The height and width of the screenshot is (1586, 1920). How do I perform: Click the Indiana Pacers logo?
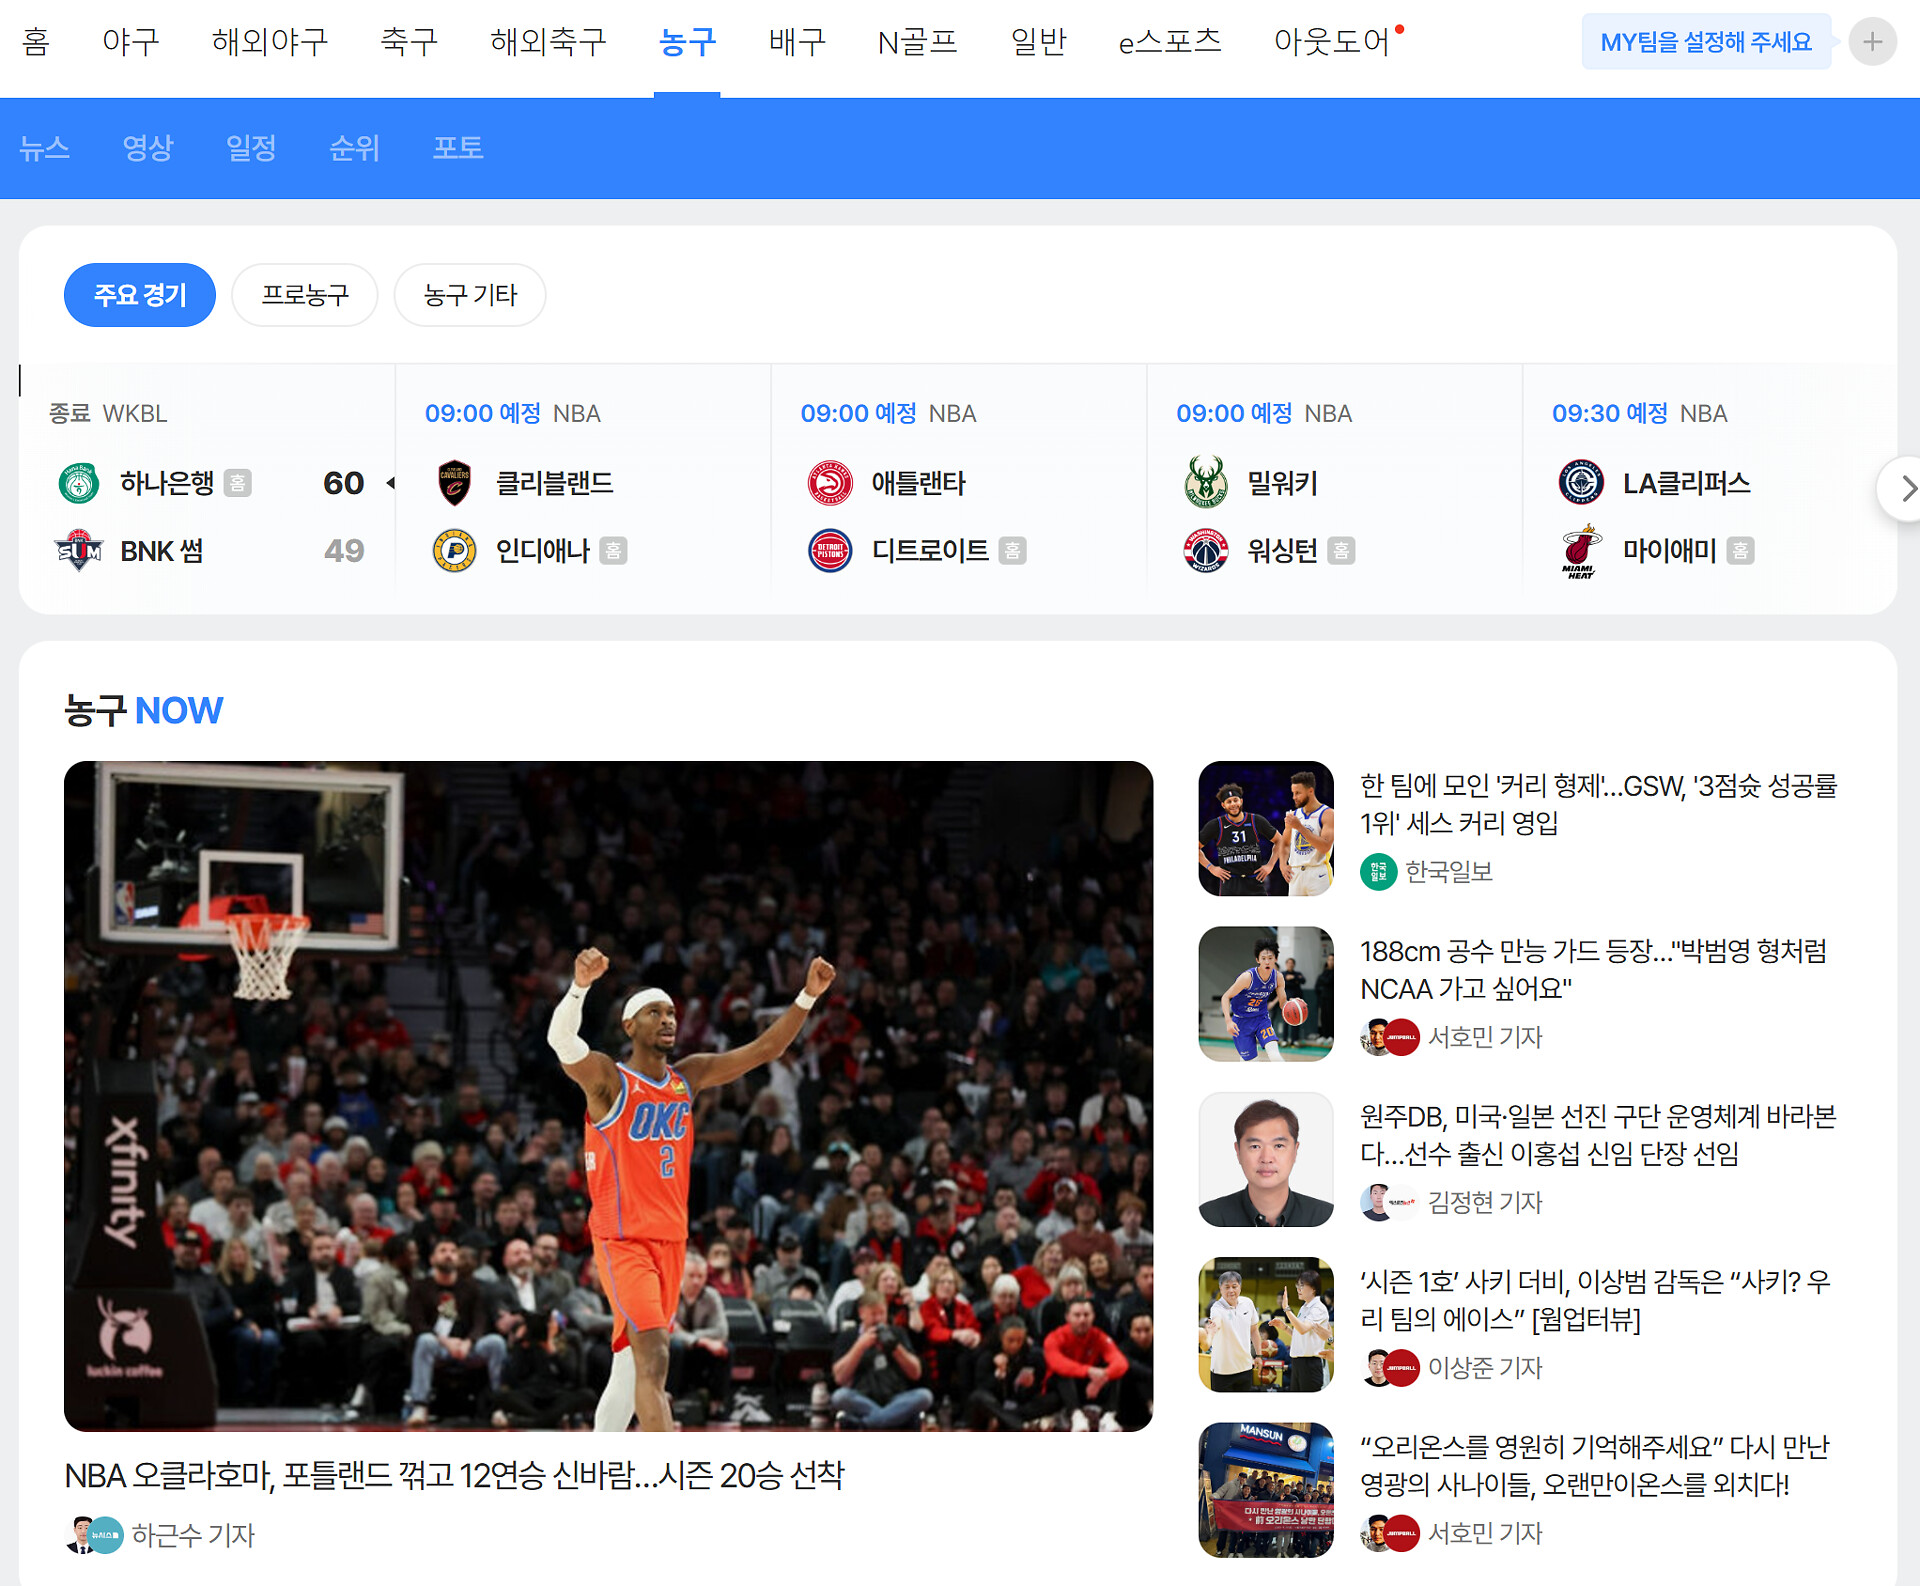coord(454,551)
